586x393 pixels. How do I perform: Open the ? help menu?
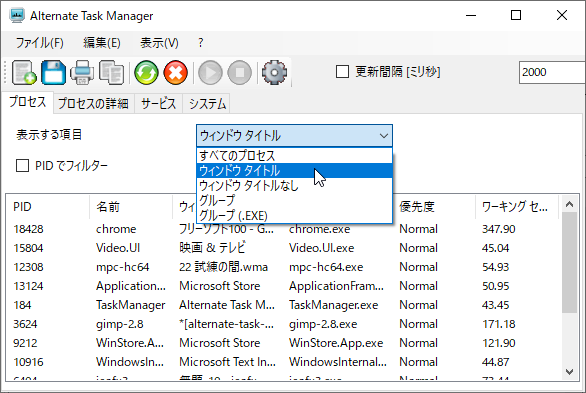(201, 43)
